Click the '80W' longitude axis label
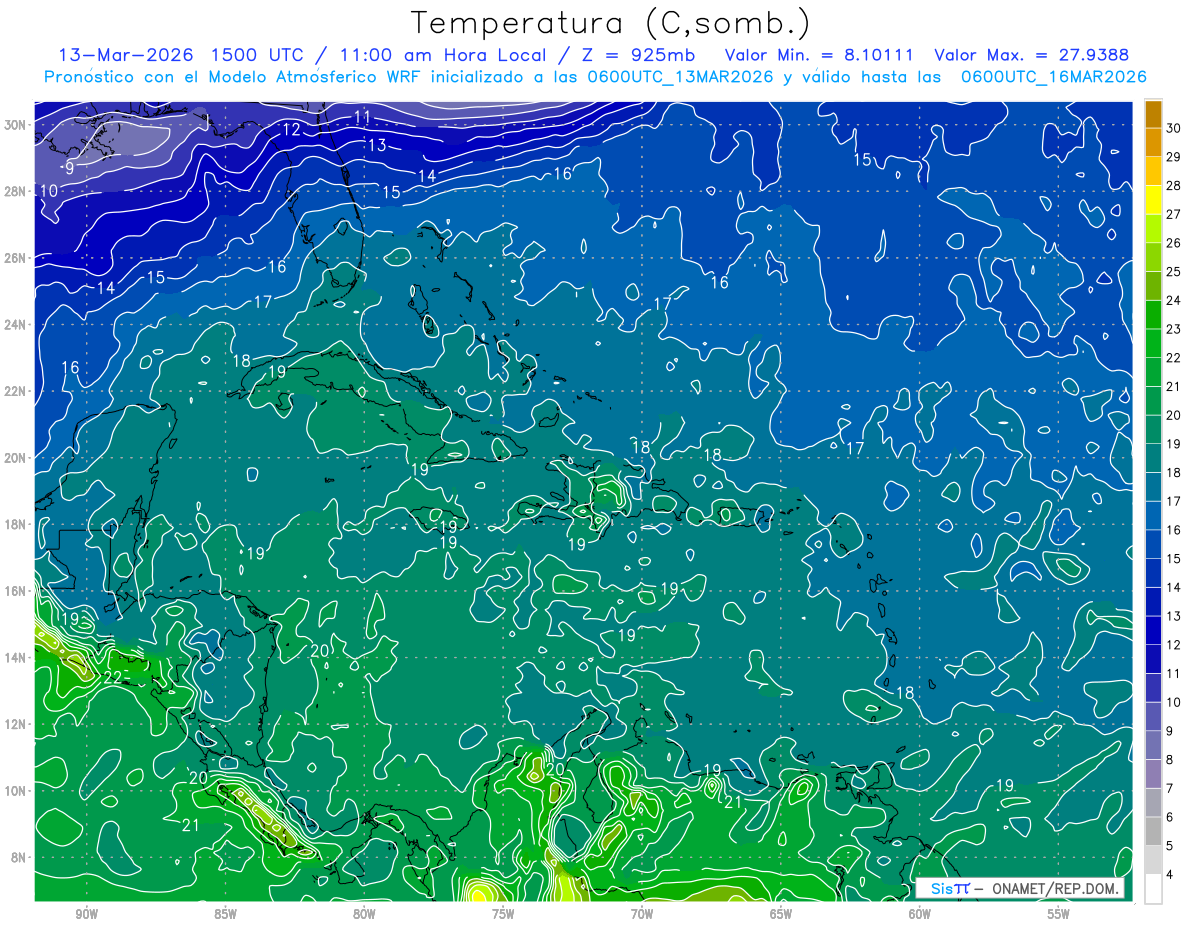Screen dimensions: 1200x927 coord(364,914)
